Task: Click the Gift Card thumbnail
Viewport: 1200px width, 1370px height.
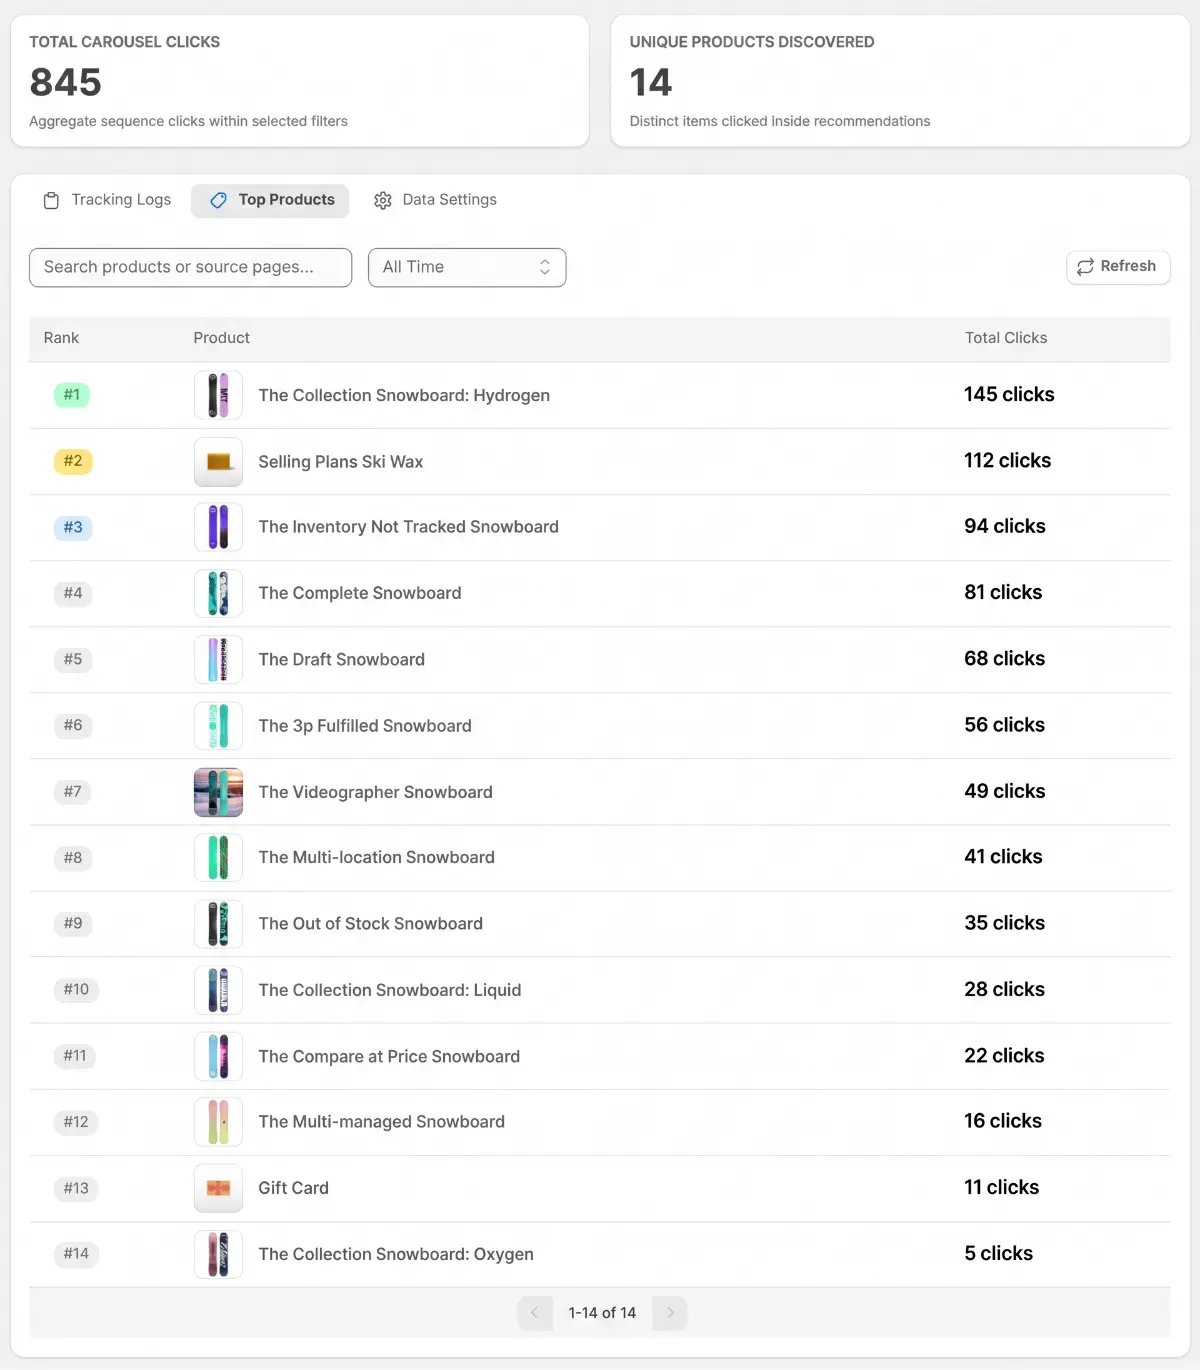Action: pos(218,1188)
